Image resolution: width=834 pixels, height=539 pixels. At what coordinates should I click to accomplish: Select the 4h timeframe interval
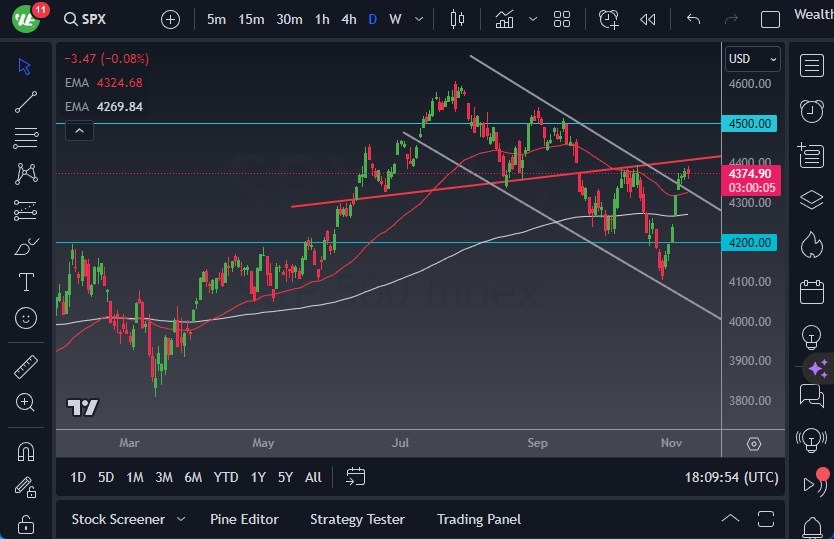(x=348, y=19)
